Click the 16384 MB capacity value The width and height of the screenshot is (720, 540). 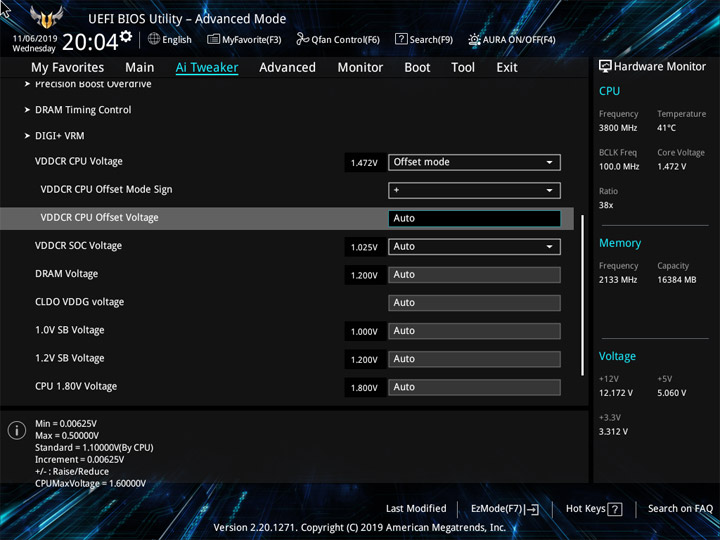pyautogui.click(x=677, y=280)
